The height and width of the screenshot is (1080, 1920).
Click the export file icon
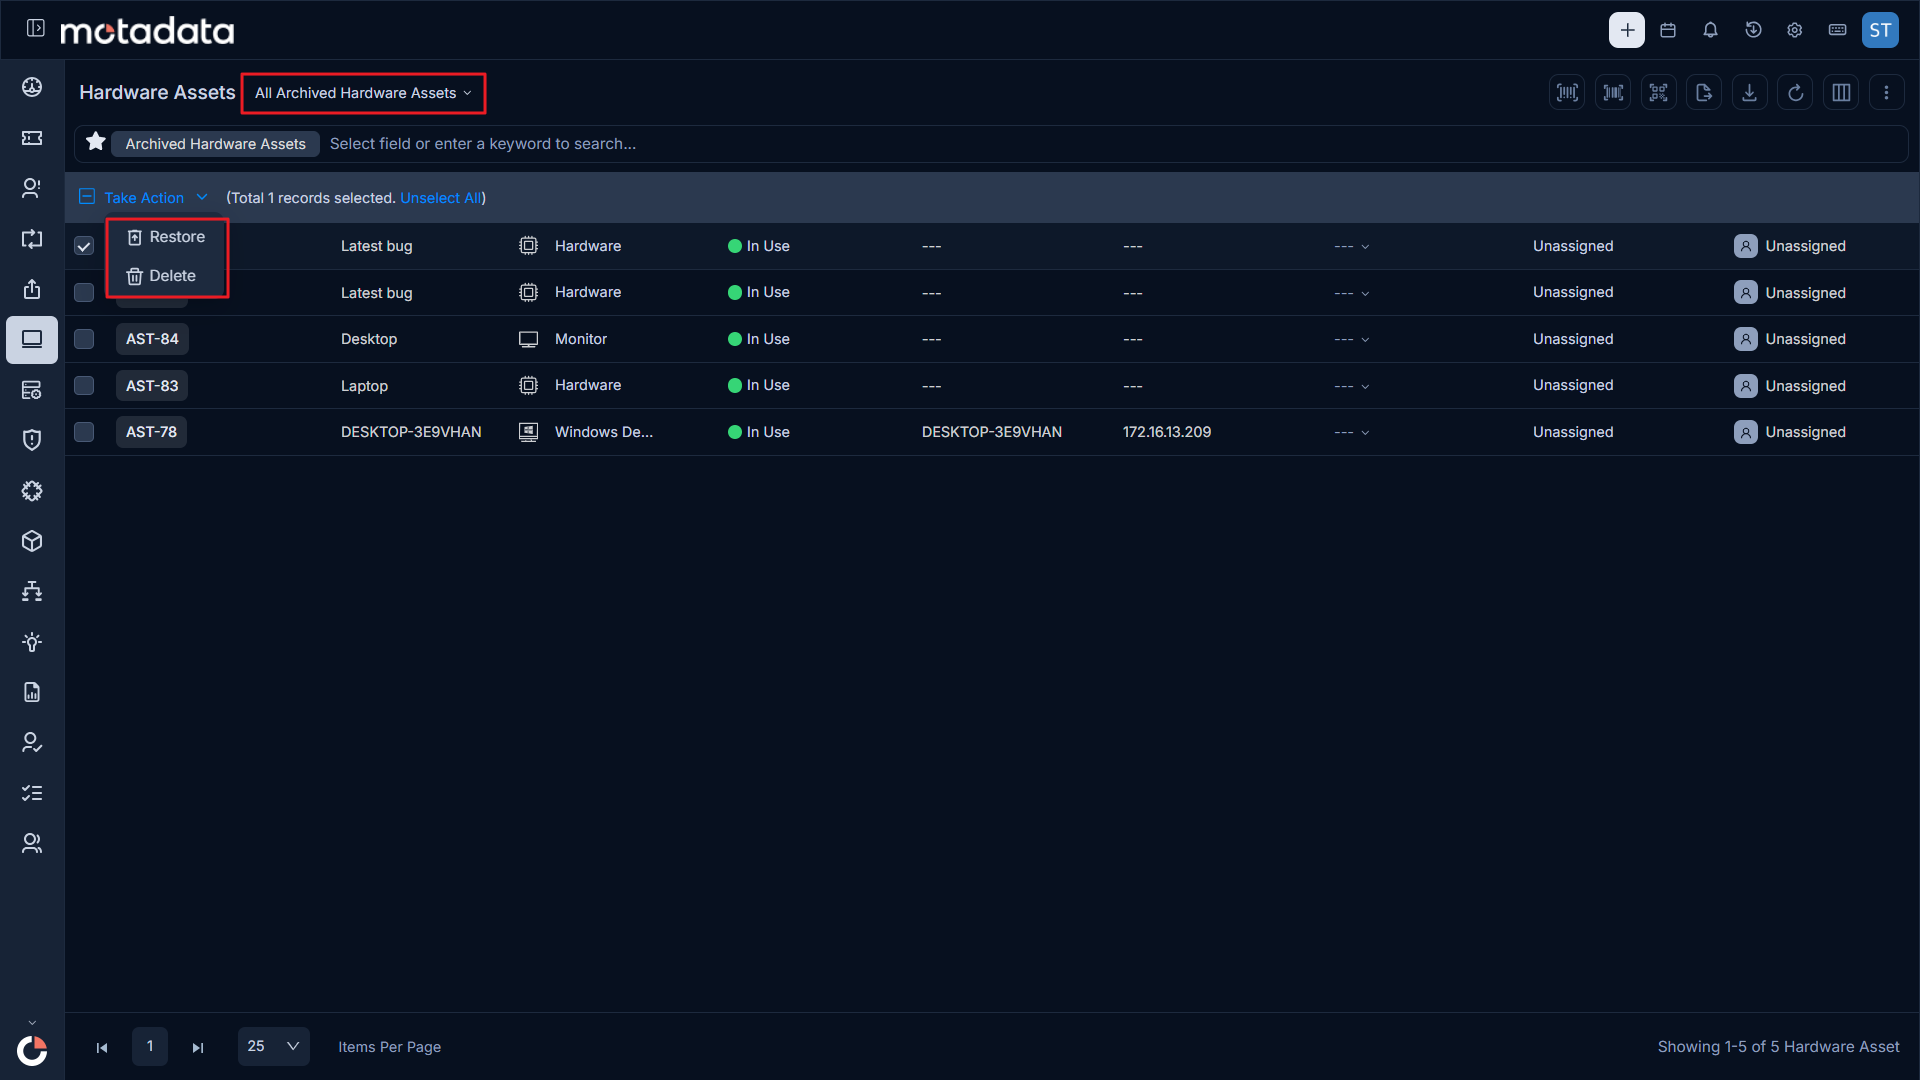point(1704,93)
